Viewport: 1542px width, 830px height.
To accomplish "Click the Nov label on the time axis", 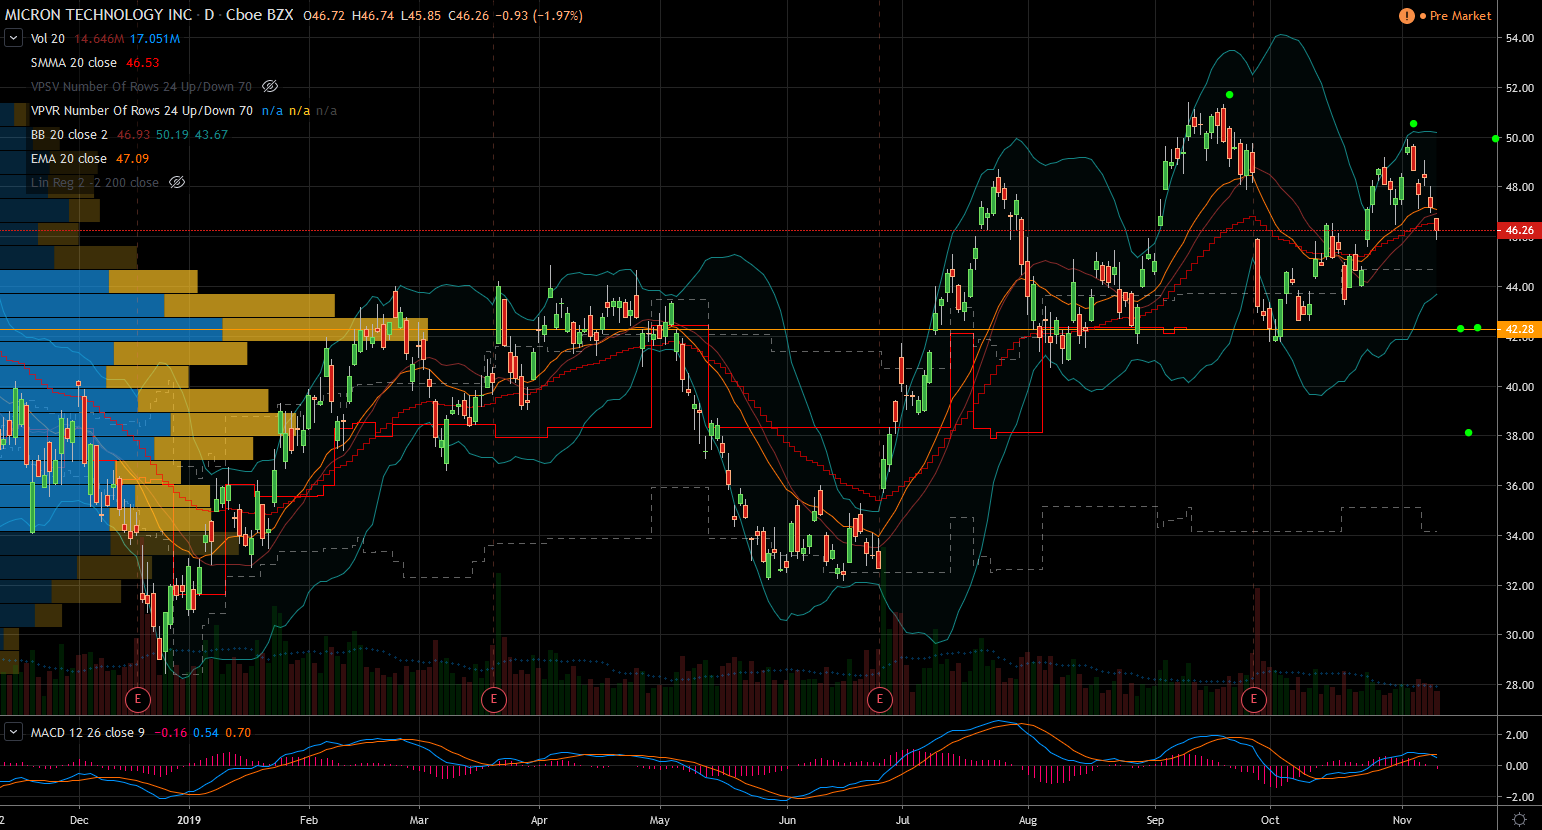I will (1402, 820).
